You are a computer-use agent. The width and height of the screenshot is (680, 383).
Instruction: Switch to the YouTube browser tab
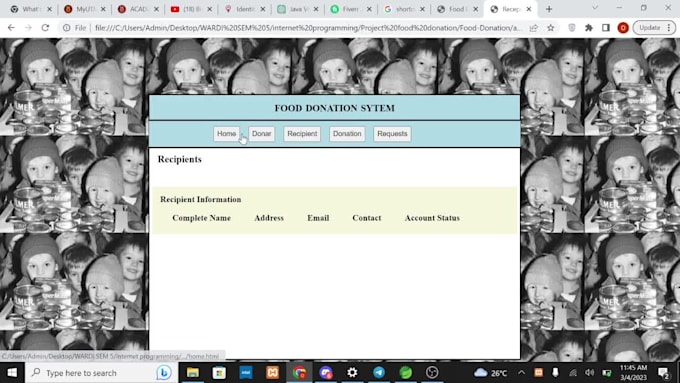(191, 9)
